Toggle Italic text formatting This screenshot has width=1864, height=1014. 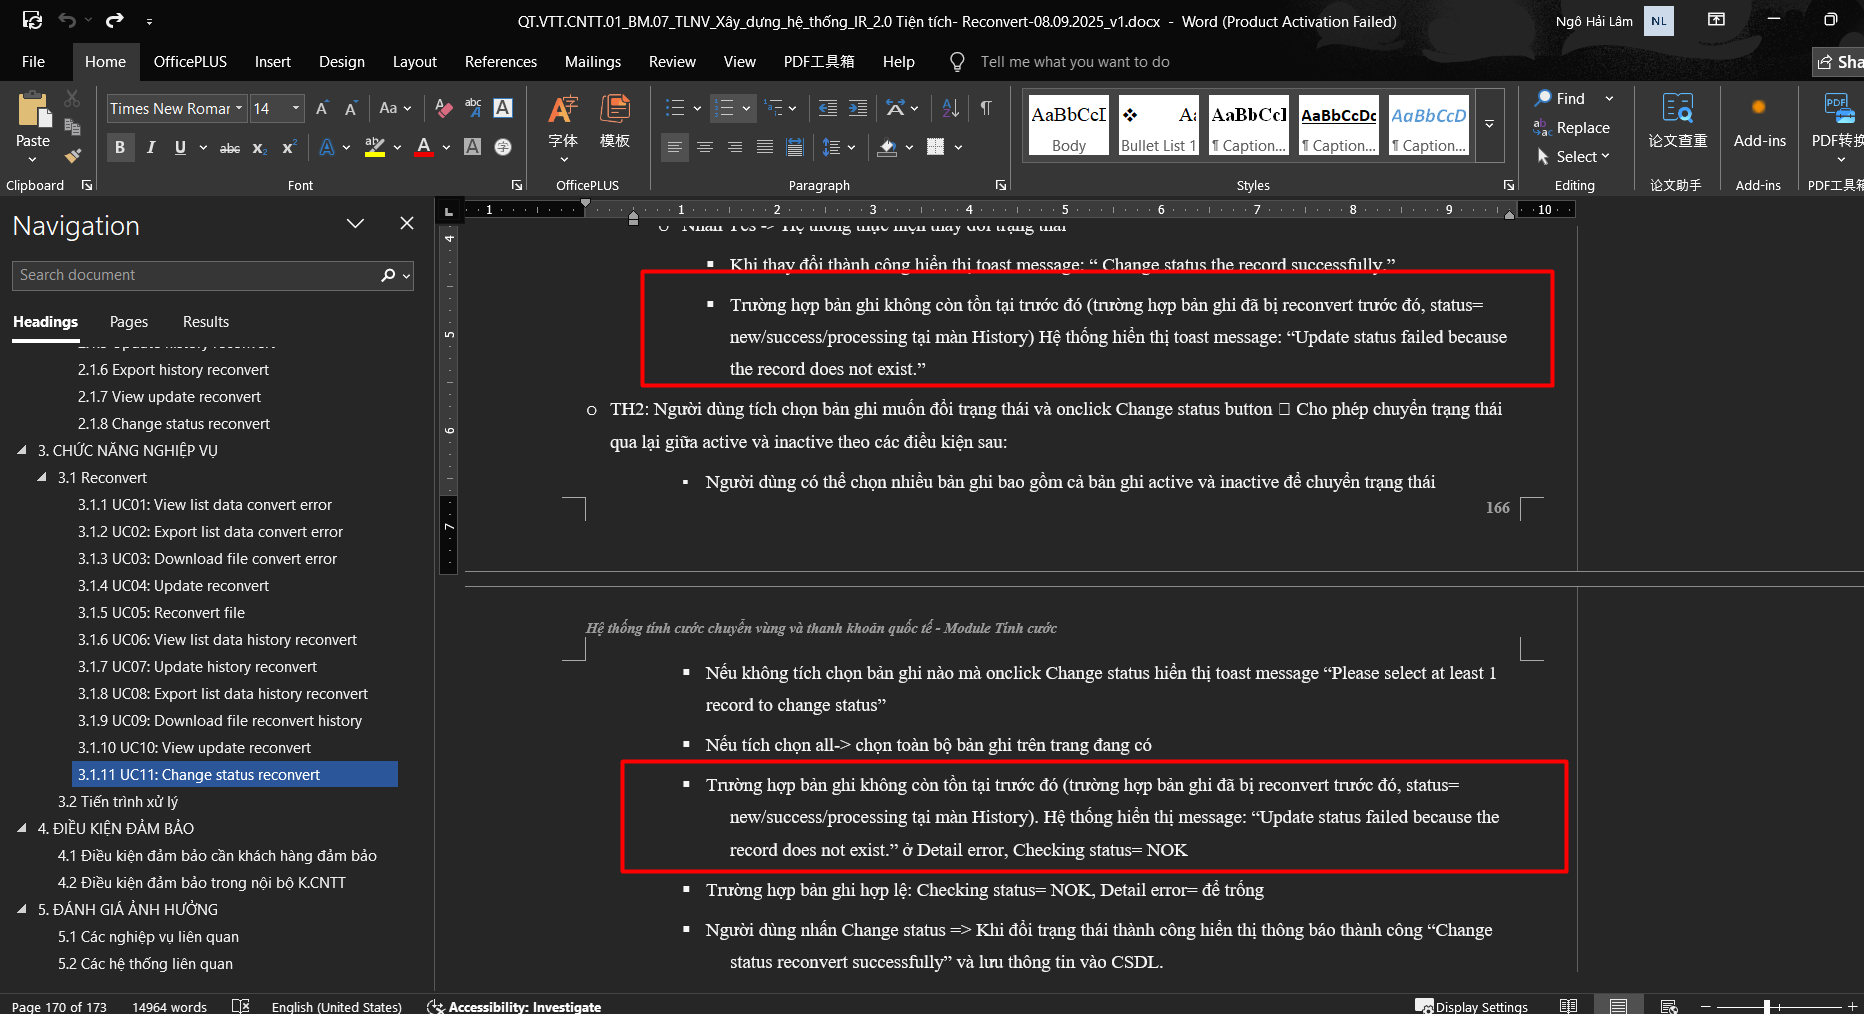[x=151, y=147]
